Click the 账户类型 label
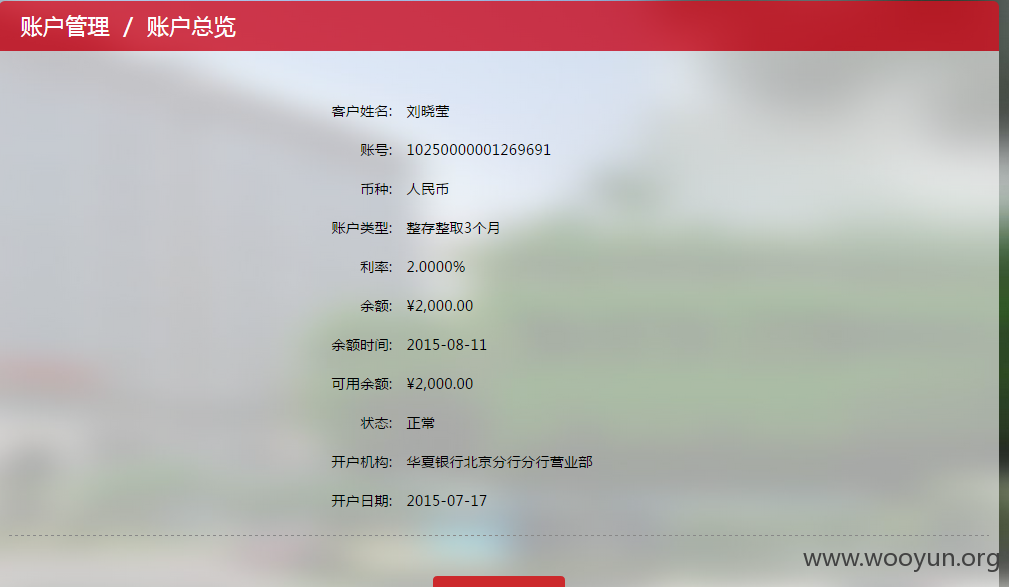Viewport: 1009px width, 587px height. [x=362, y=228]
